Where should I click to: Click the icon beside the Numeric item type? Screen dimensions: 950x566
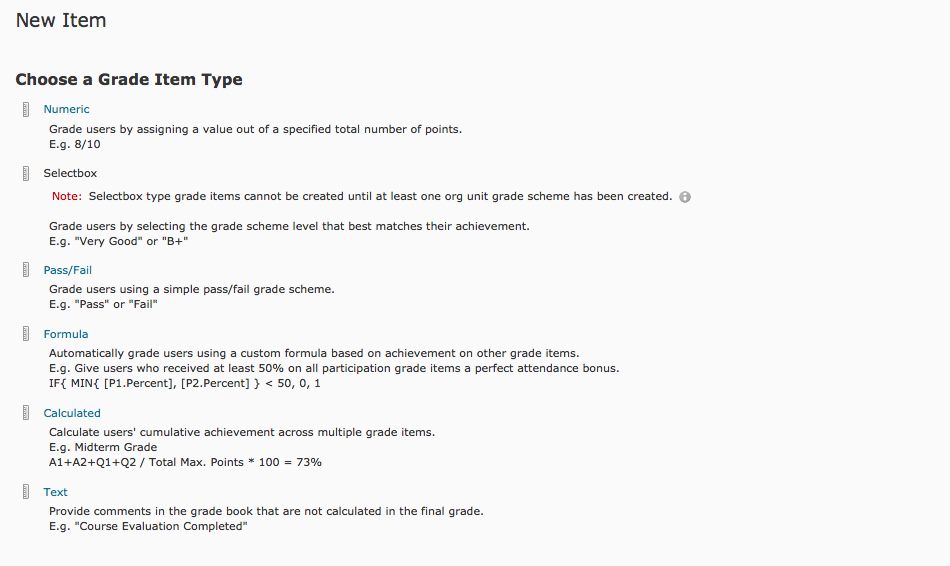(26, 109)
